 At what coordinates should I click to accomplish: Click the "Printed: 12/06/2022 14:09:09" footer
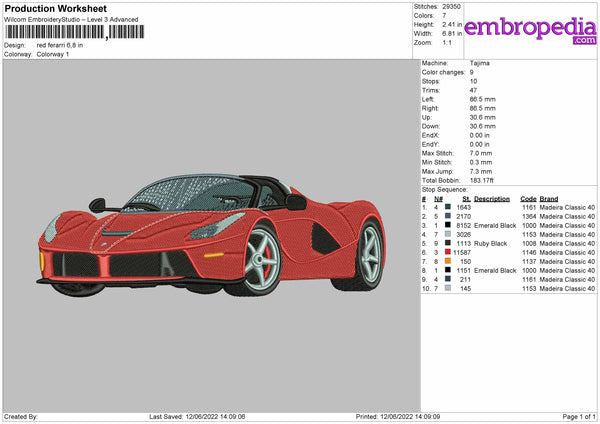pyautogui.click(x=398, y=416)
